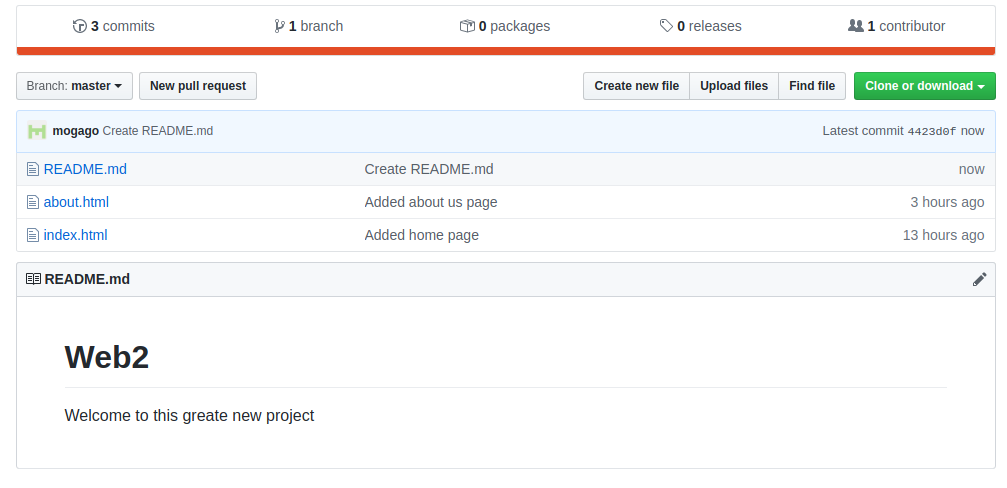Click the contributors people icon

point(855,26)
